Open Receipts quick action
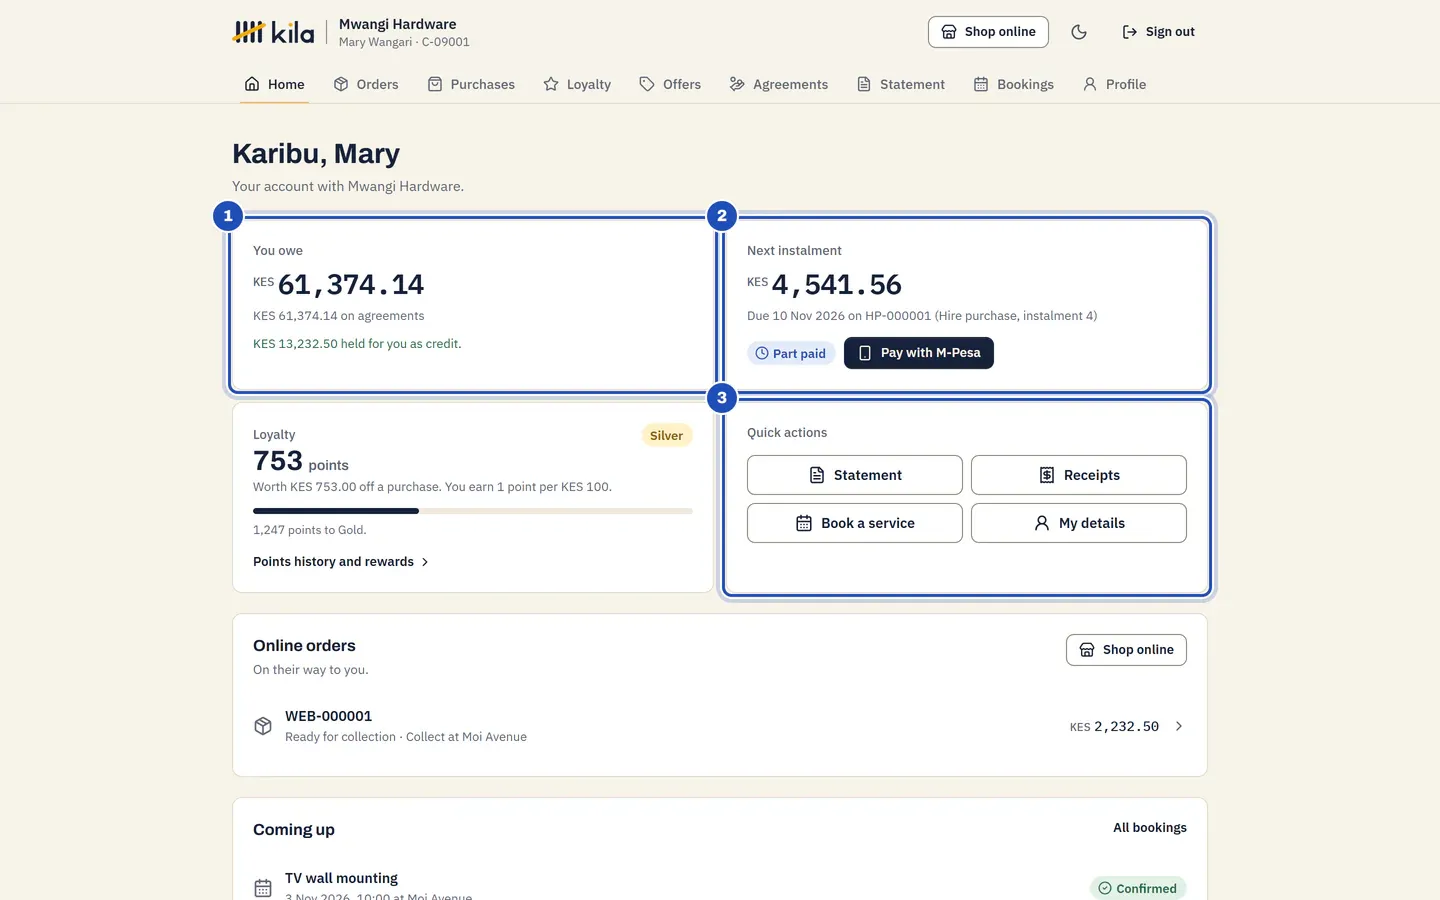Screen dimensions: 1440x900 (1079, 475)
